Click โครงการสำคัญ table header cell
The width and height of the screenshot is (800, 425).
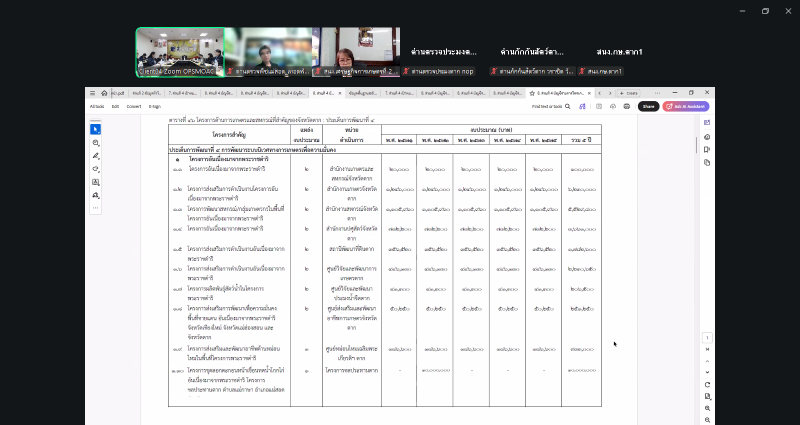[x=229, y=135]
